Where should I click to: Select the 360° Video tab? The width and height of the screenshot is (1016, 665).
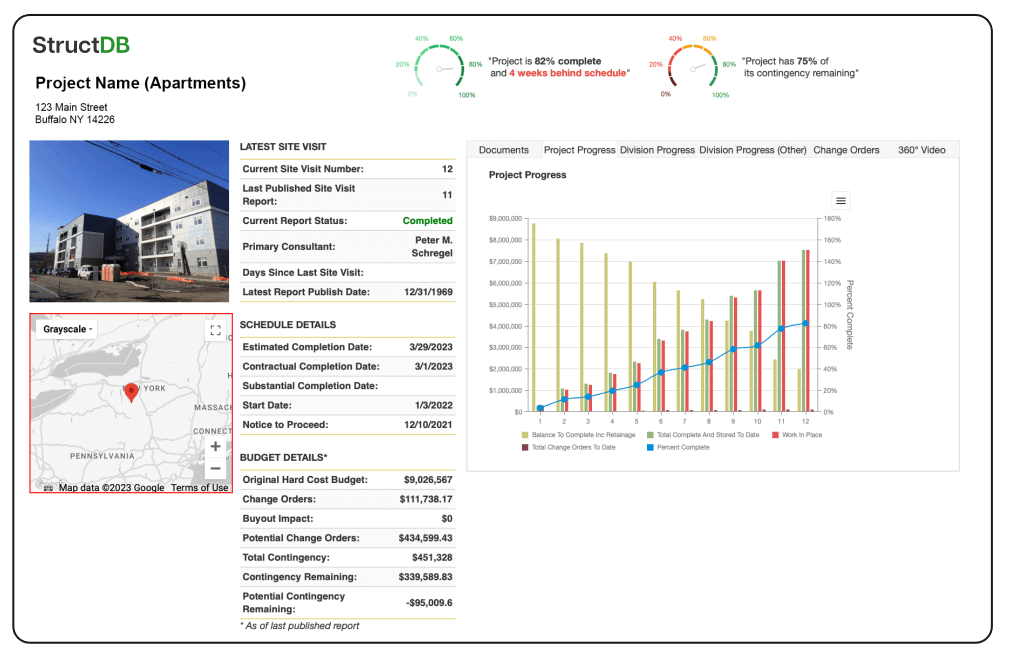coord(921,149)
